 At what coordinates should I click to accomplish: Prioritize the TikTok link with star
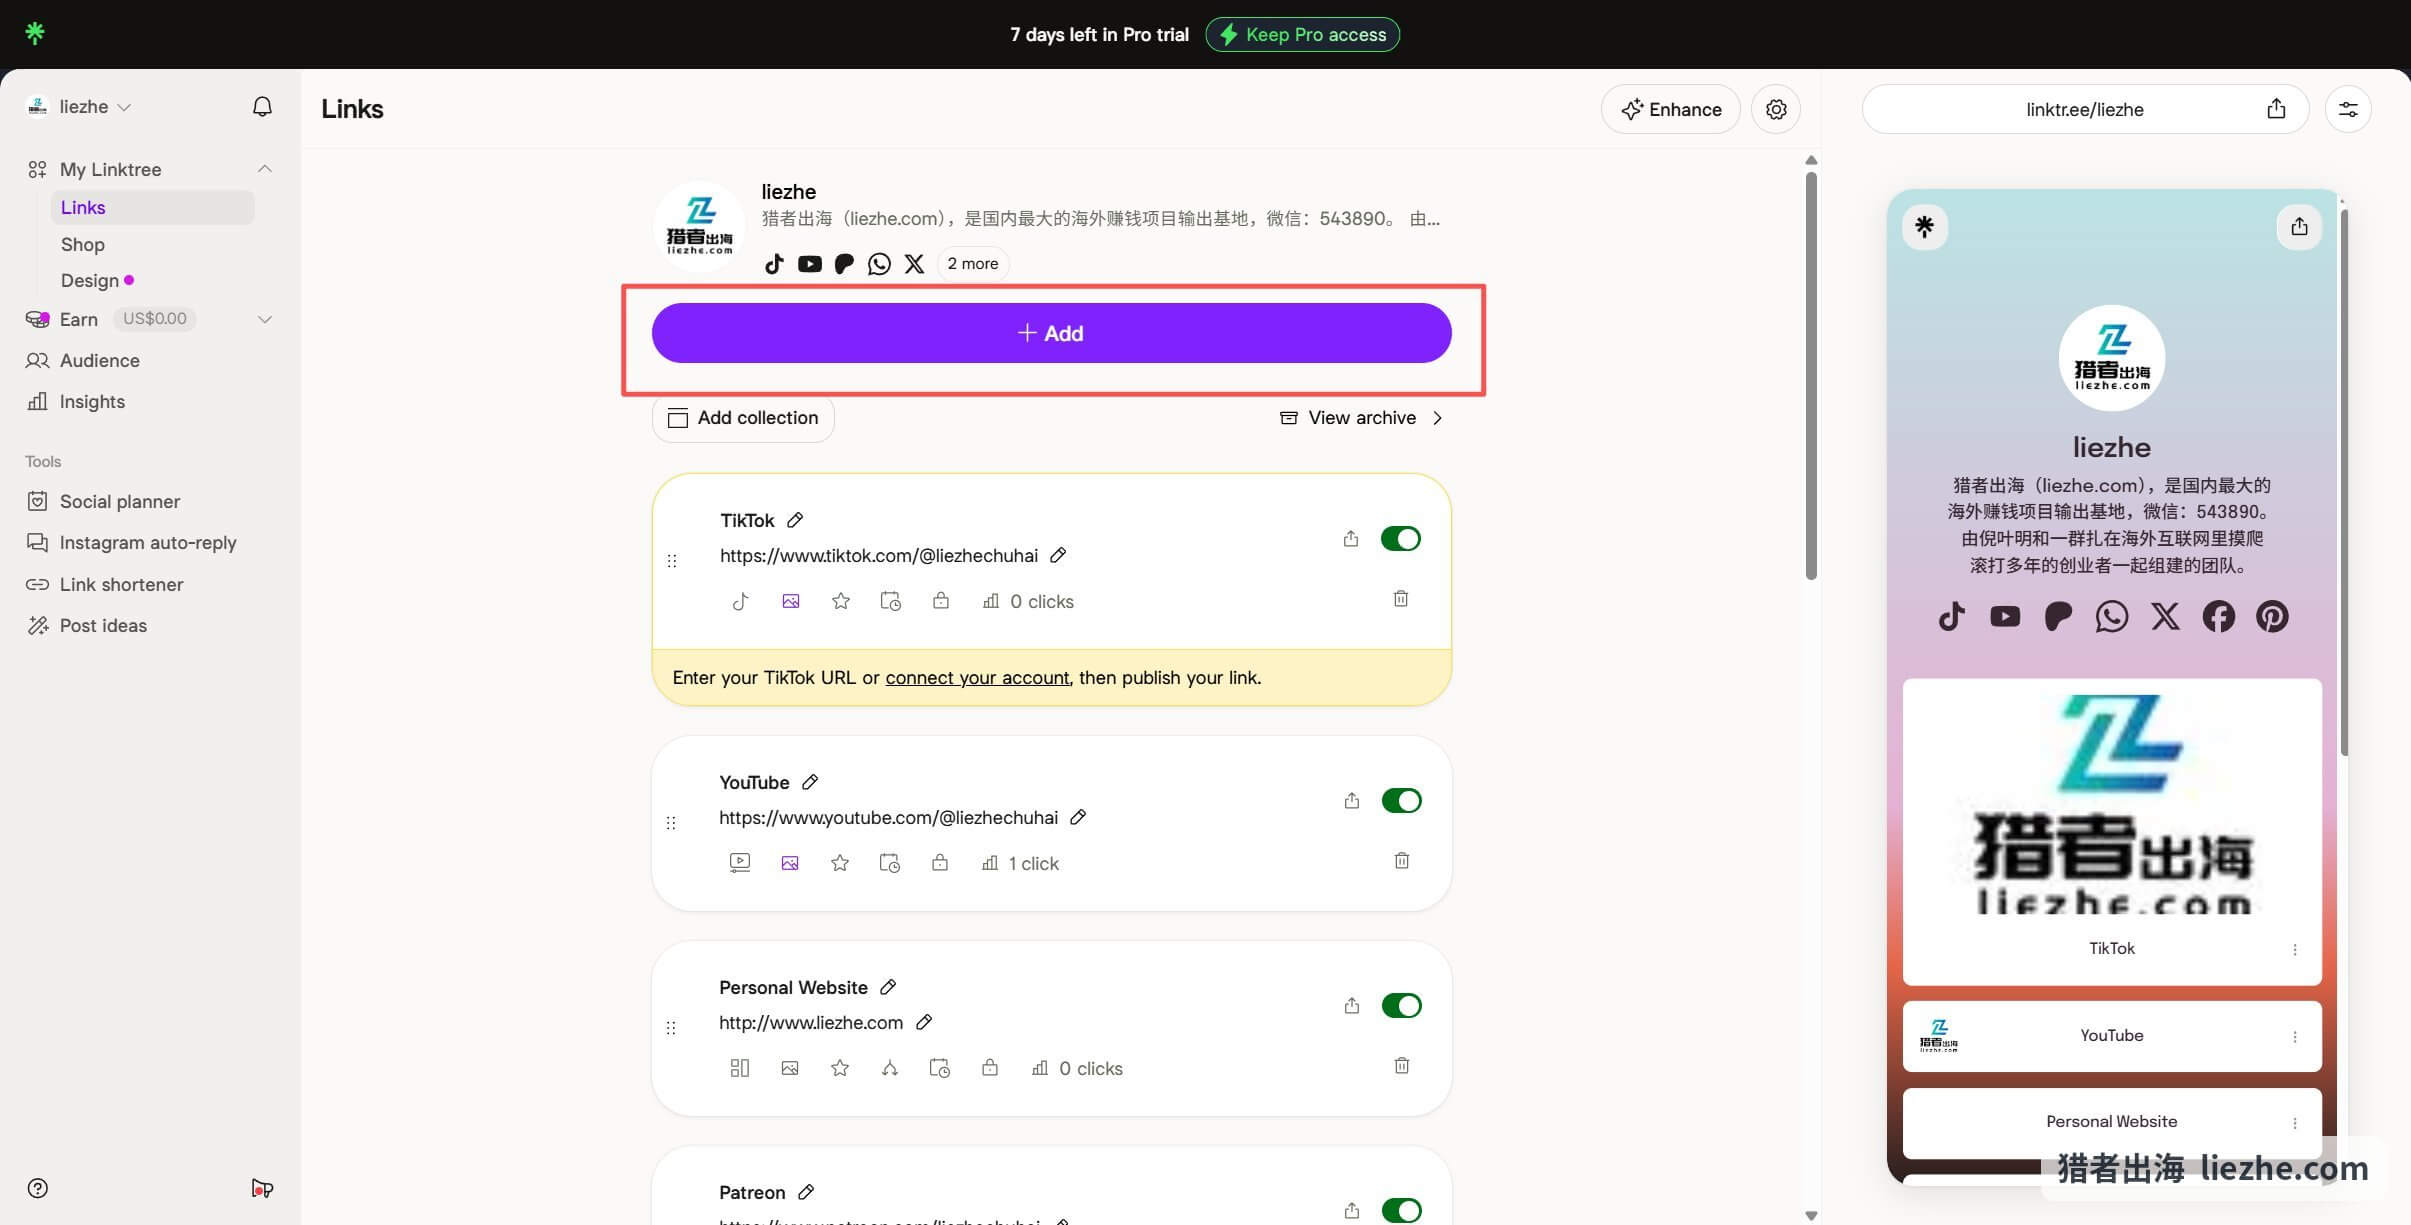(841, 601)
